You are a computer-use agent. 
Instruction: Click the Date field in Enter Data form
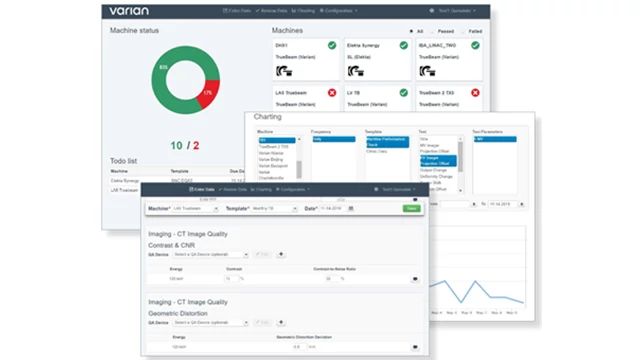coord(333,209)
